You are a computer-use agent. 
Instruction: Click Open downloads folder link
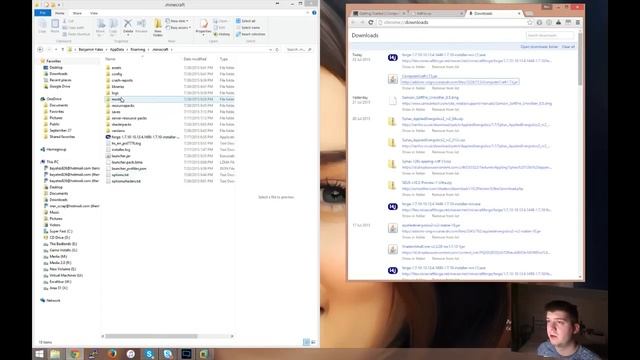pos(539,47)
